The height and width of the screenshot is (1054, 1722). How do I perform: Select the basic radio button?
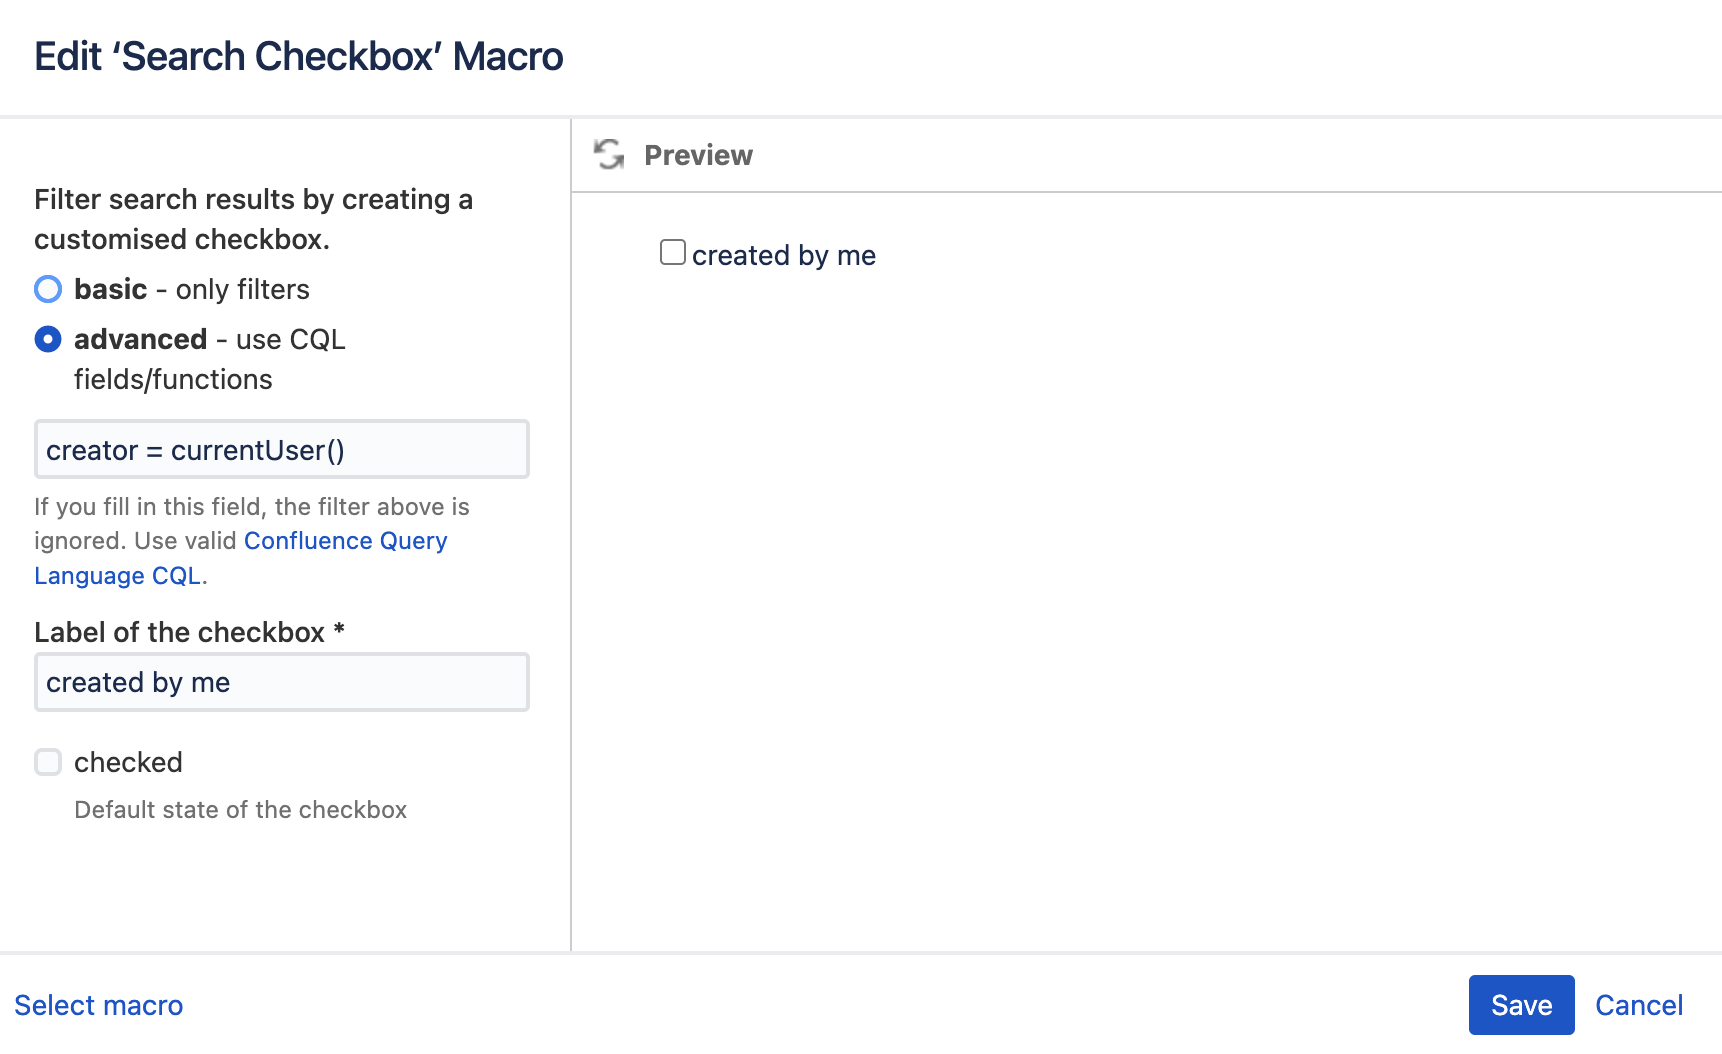[48, 289]
